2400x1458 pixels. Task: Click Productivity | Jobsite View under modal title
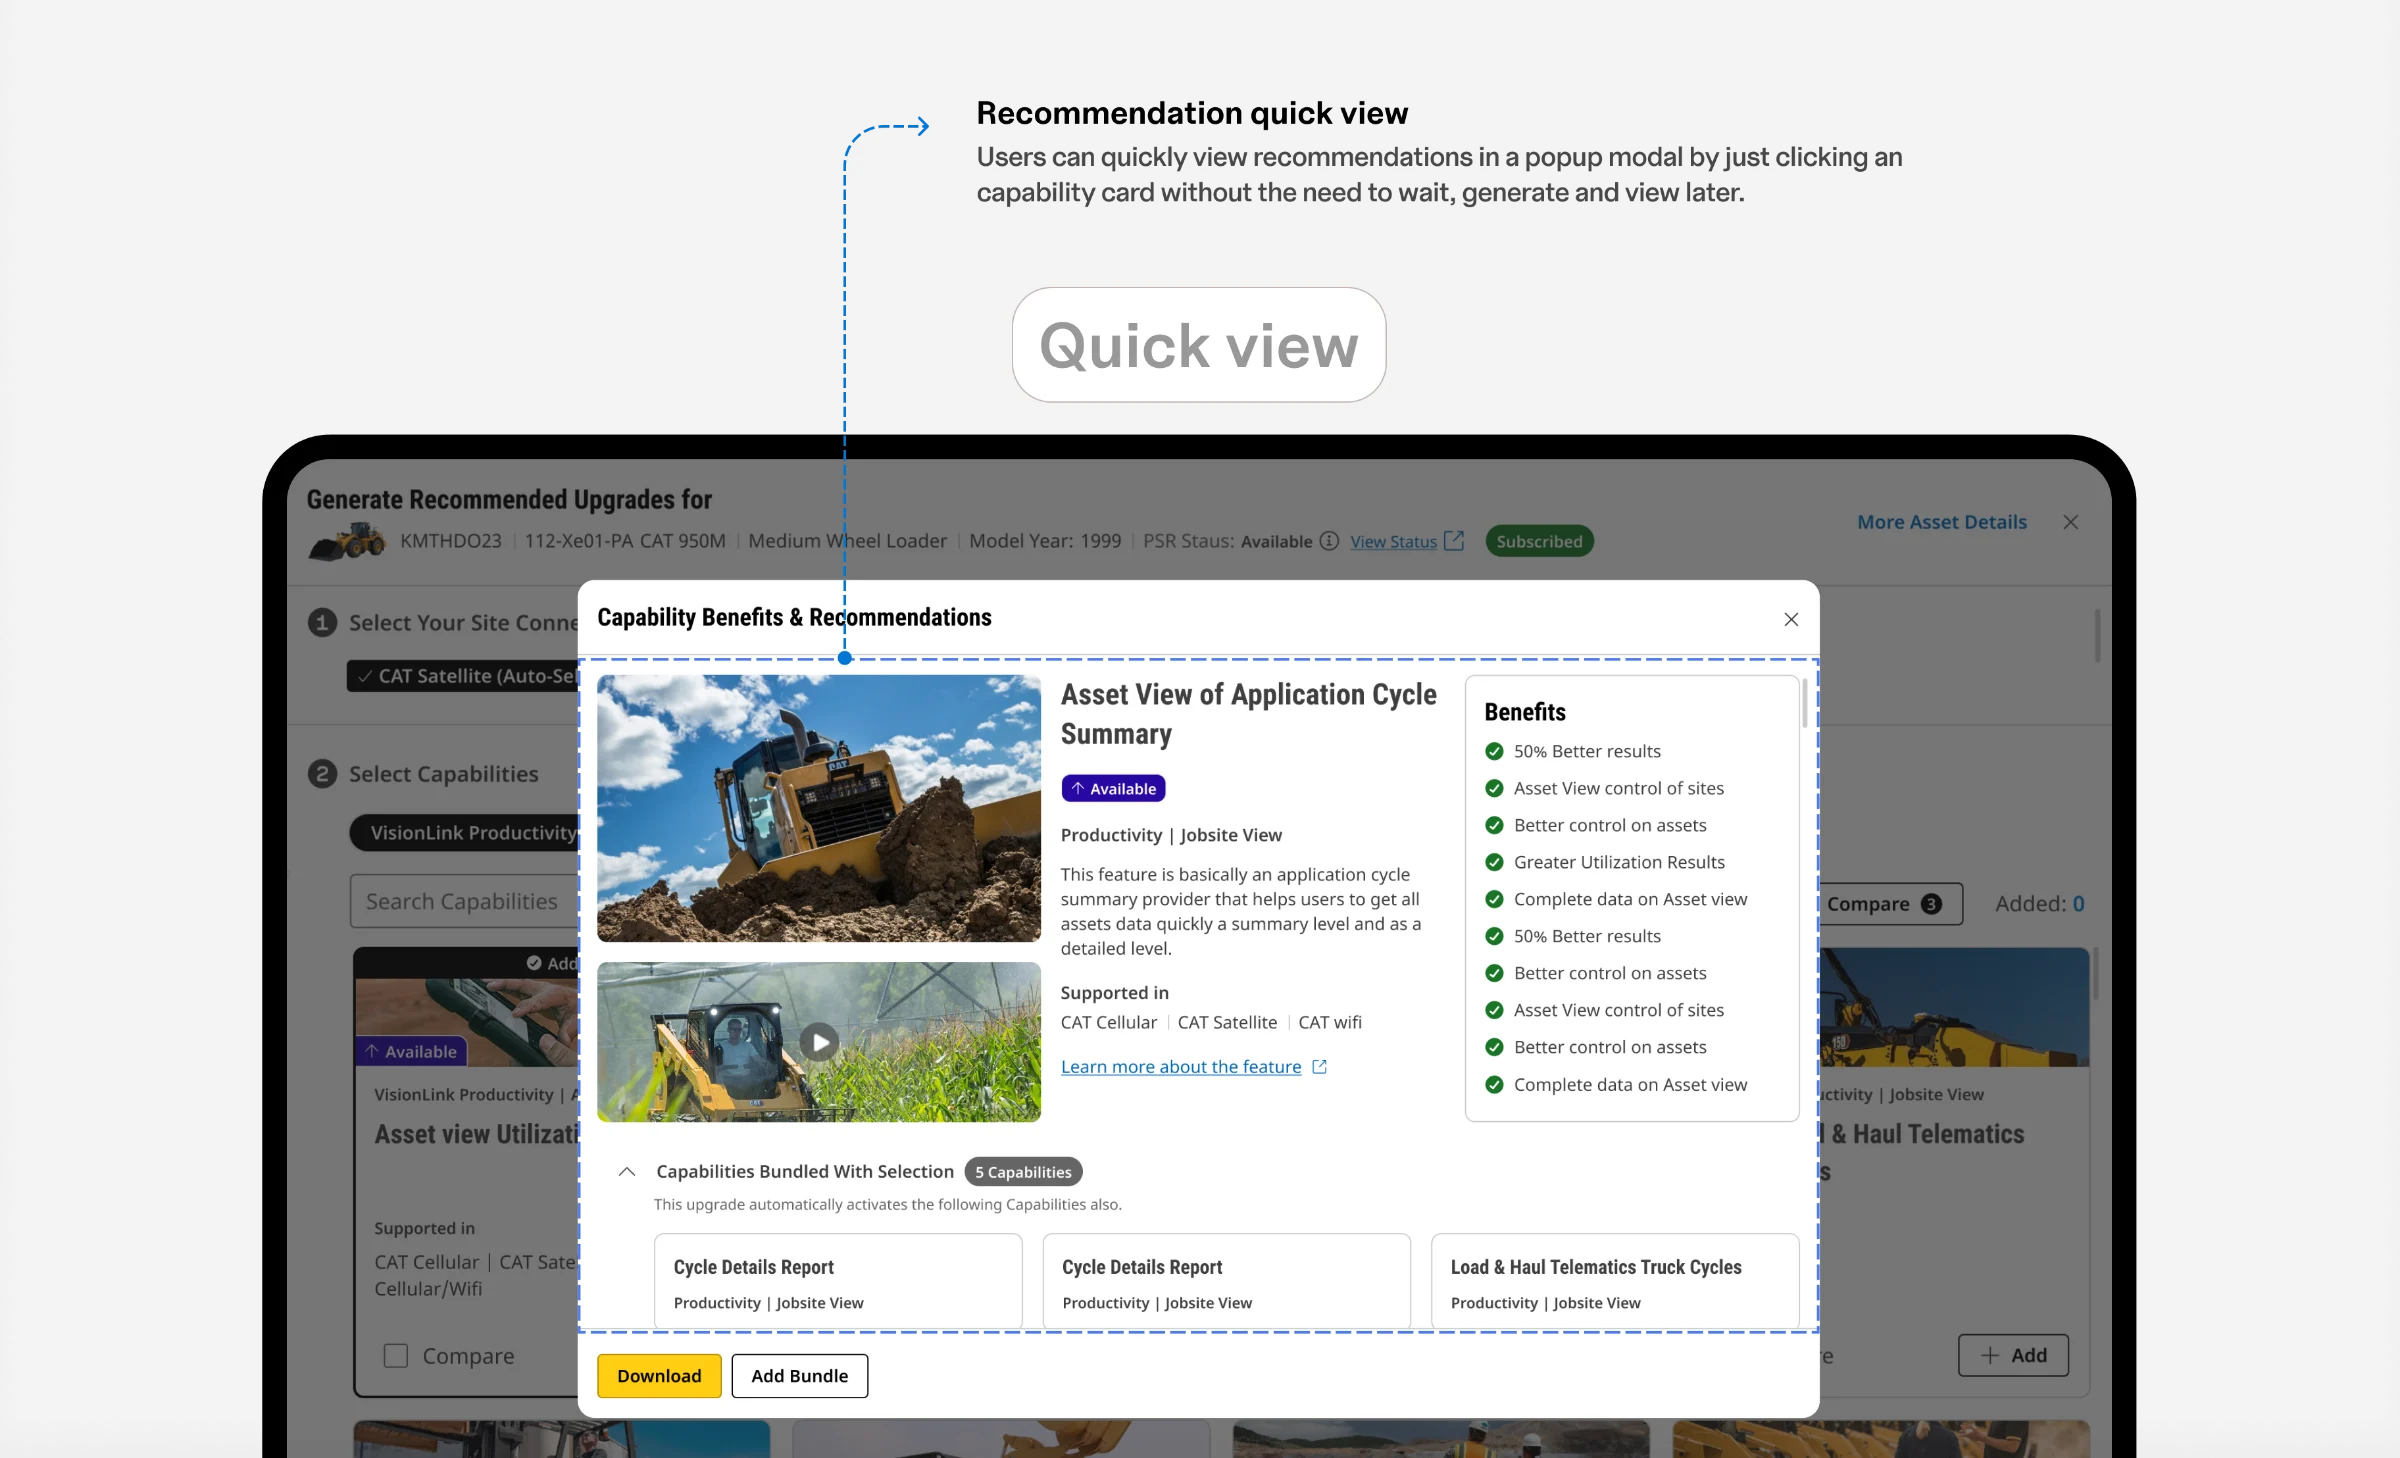(x=1171, y=835)
